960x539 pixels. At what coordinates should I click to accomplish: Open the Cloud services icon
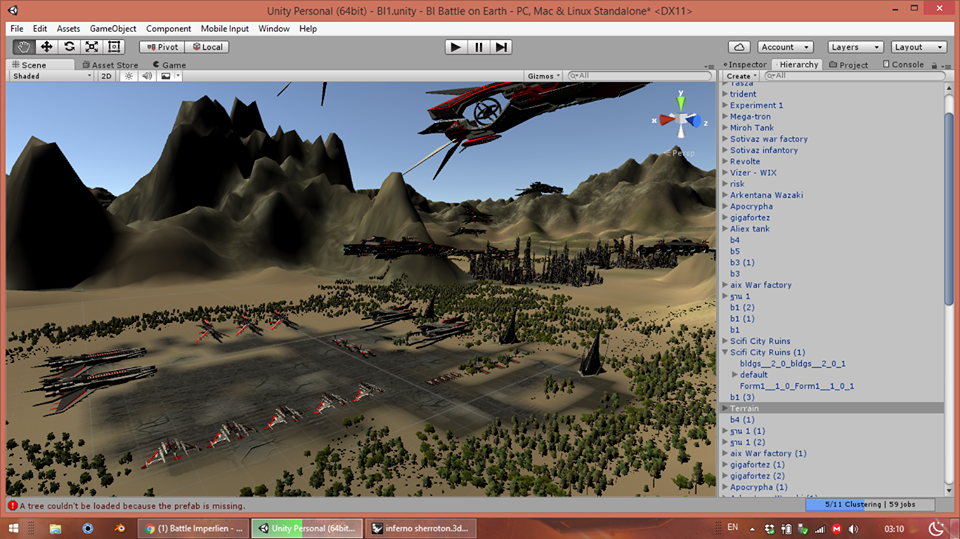739,47
